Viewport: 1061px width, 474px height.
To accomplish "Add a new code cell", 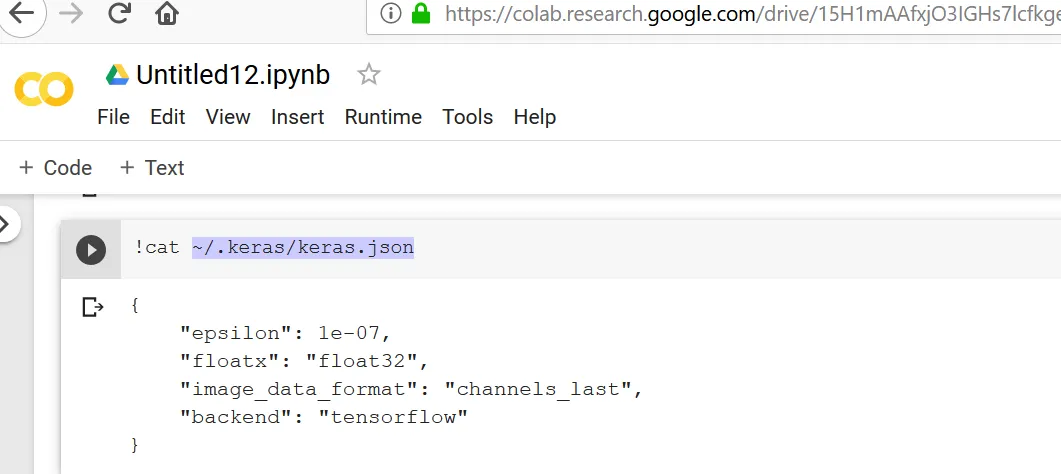I will [56, 168].
